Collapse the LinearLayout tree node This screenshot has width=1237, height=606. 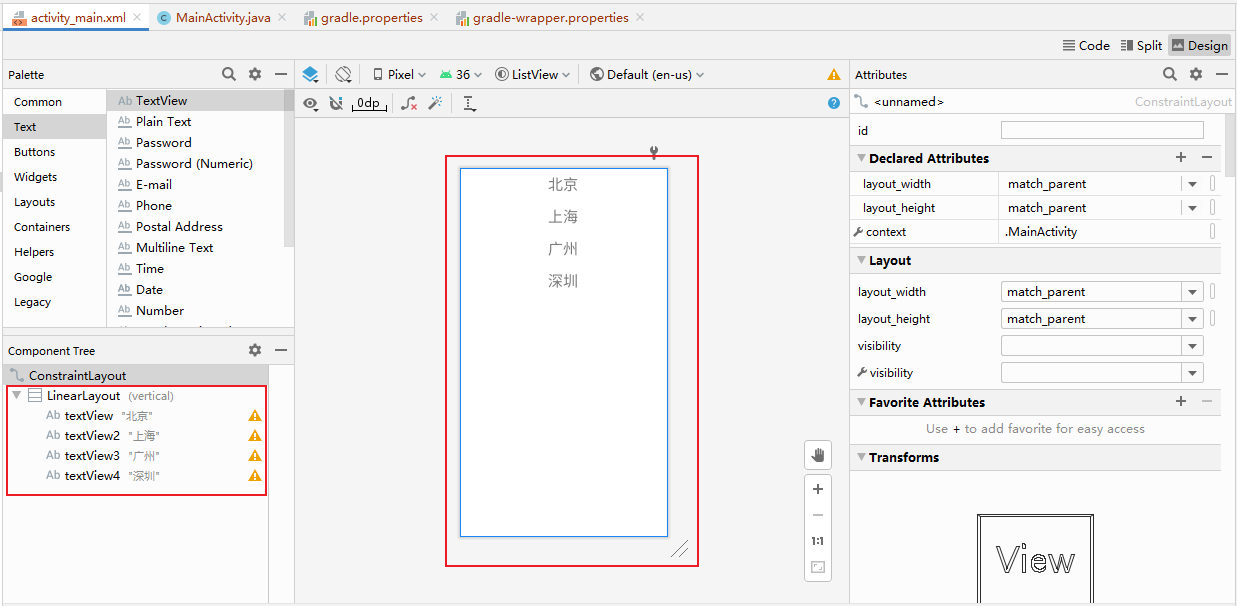[17, 396]
